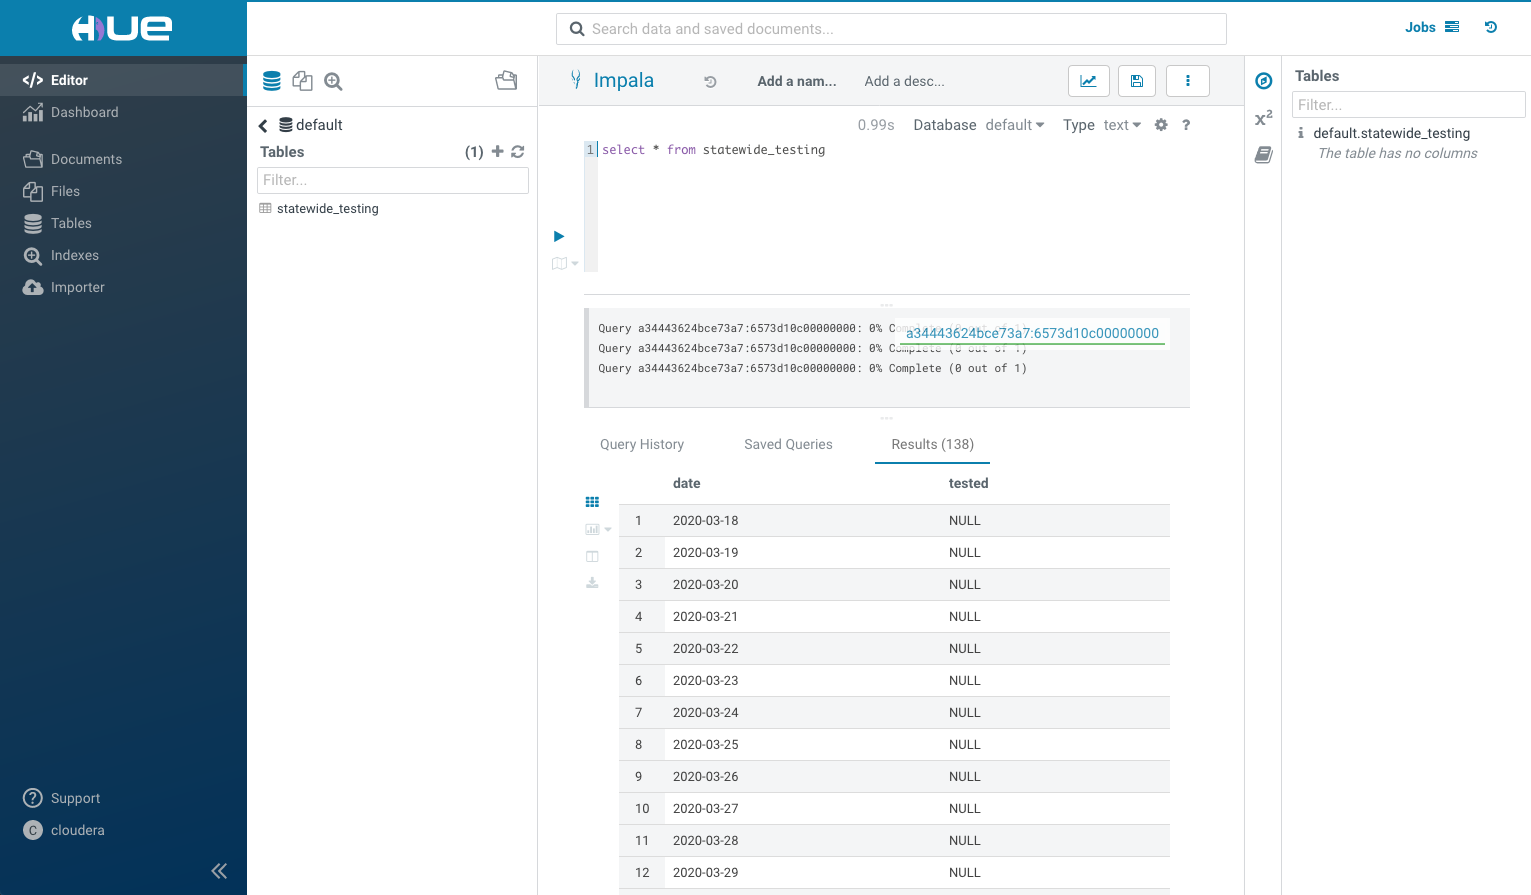Open query settings gear

click(1161, 125)
